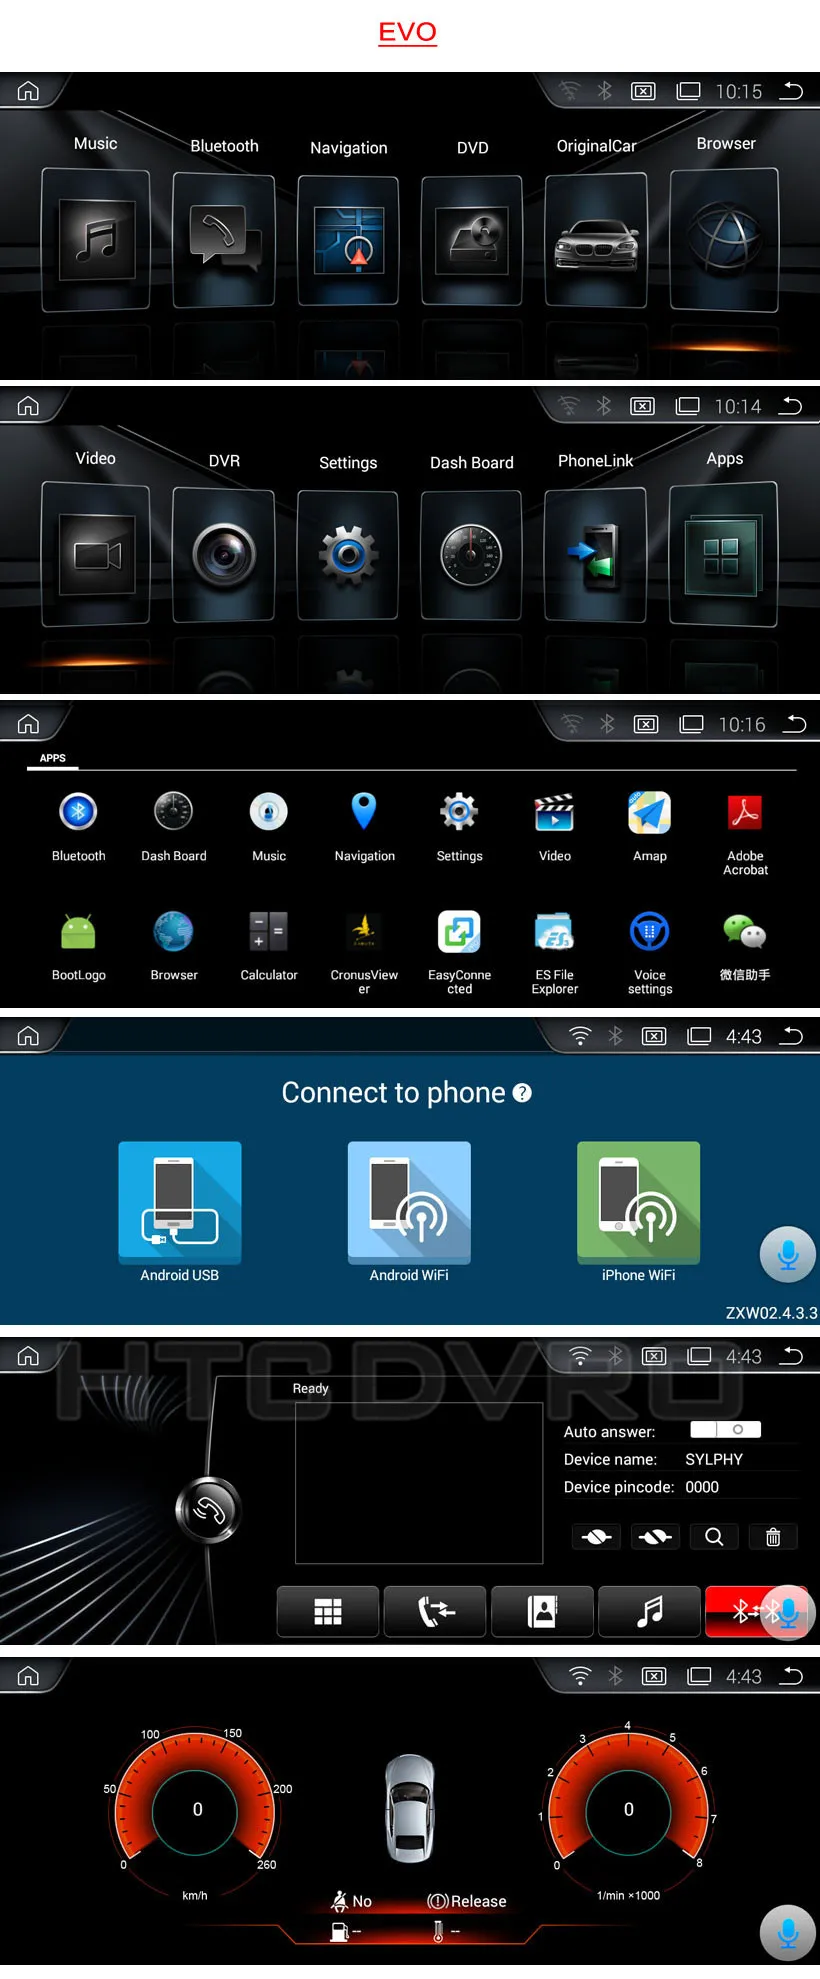Go back on the 10:15 status bar
This screenshot has height=1979, width=820.
pos(791,91)
